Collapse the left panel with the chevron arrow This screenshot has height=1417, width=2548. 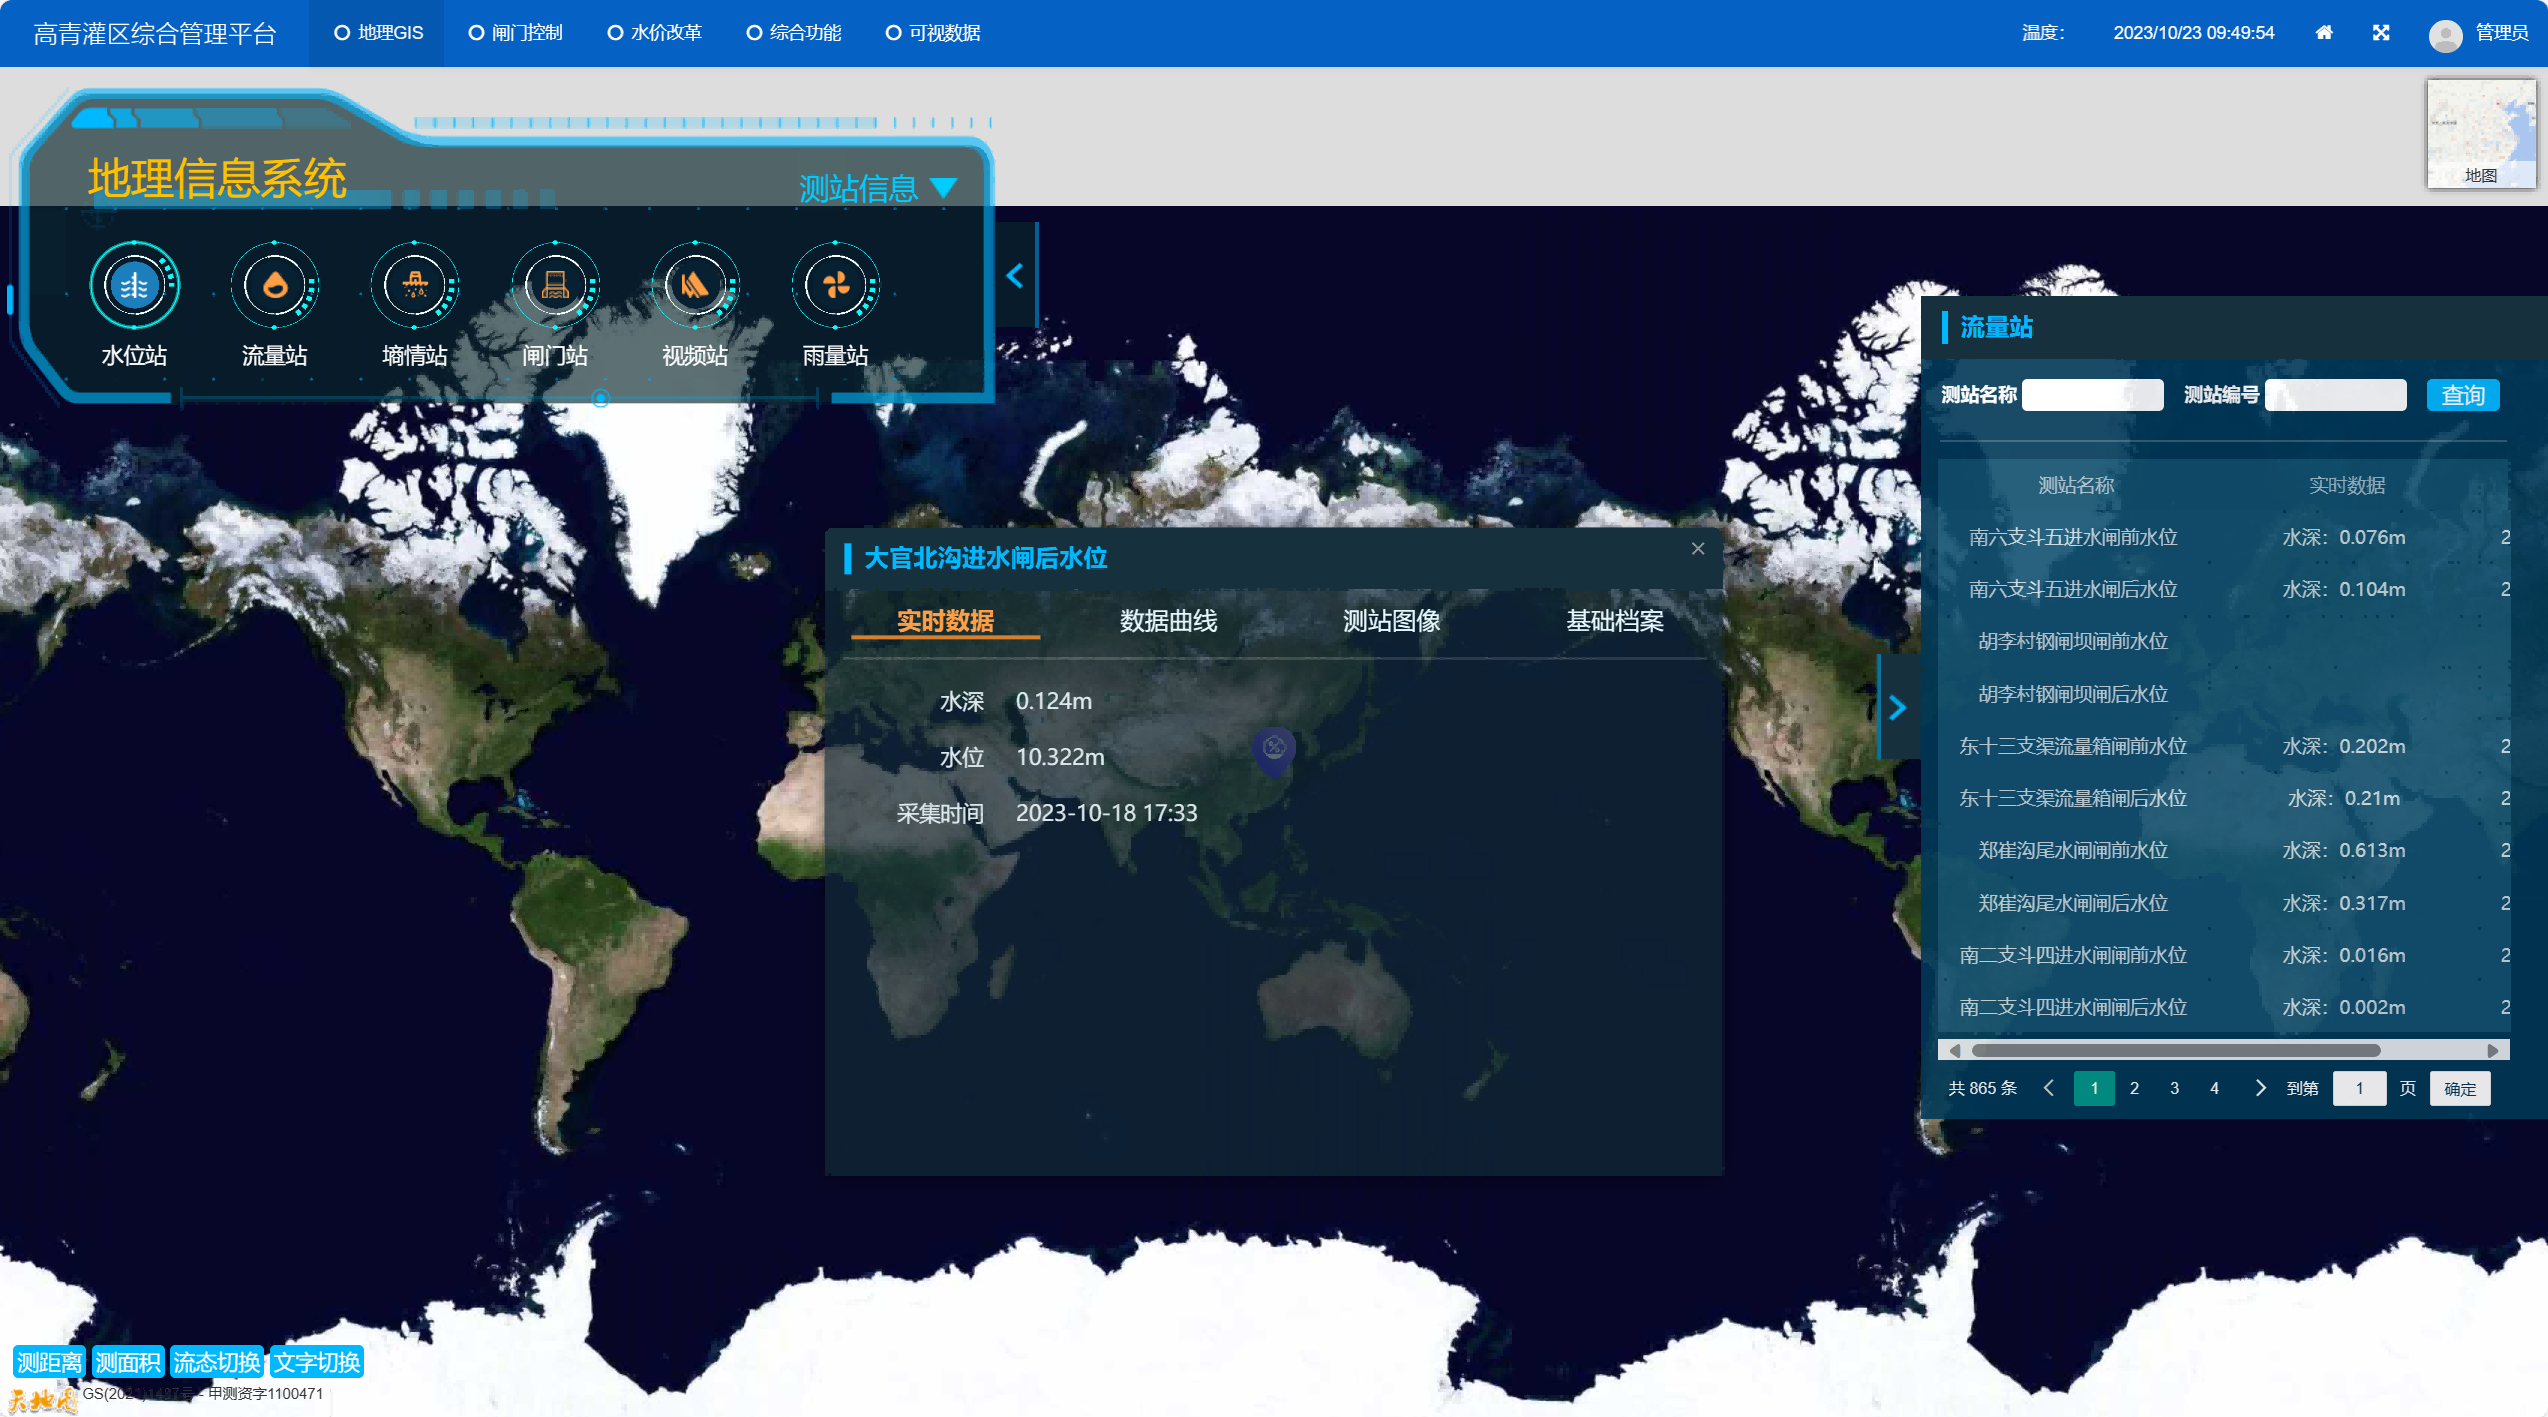[x=1016, y=276]
